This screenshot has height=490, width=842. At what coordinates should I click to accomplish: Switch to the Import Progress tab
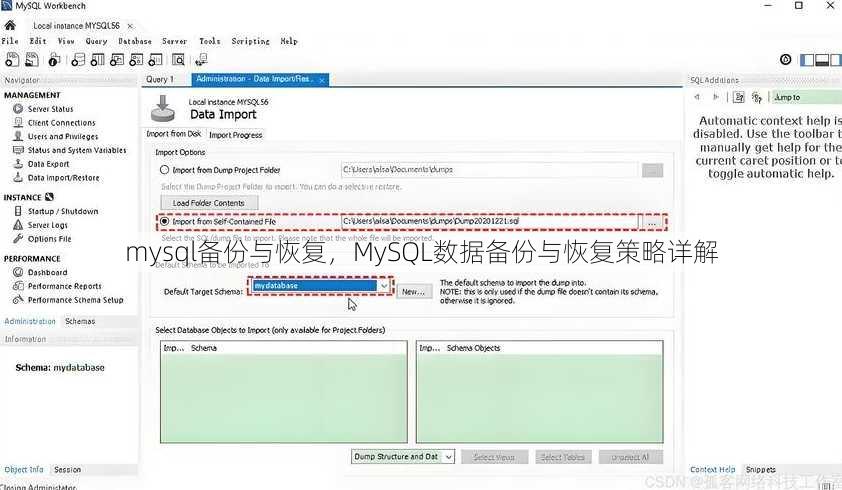236,135
